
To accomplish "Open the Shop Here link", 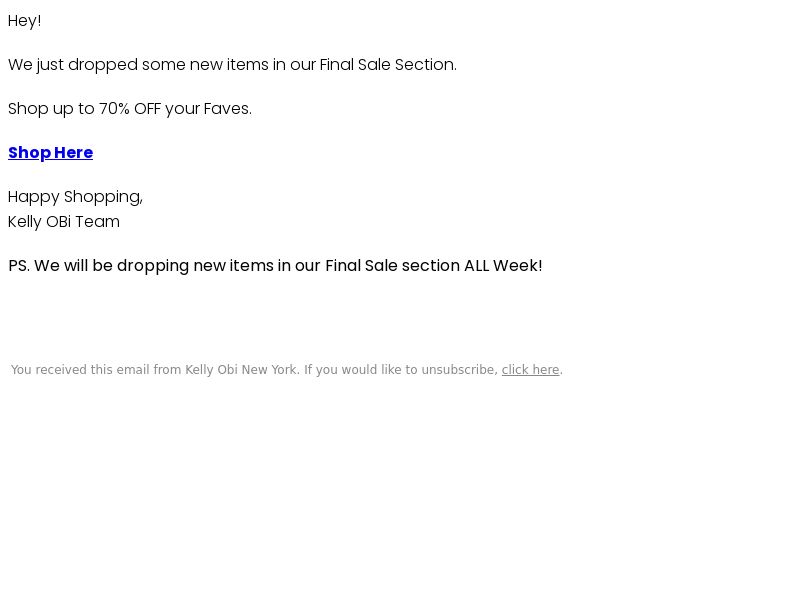I will (x=51, y=153).
